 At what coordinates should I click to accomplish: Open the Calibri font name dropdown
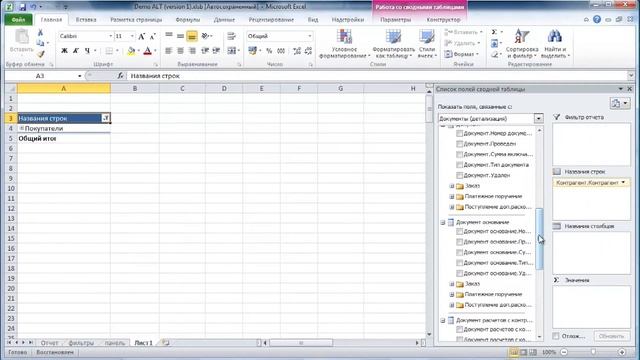[x=110, y=36]
